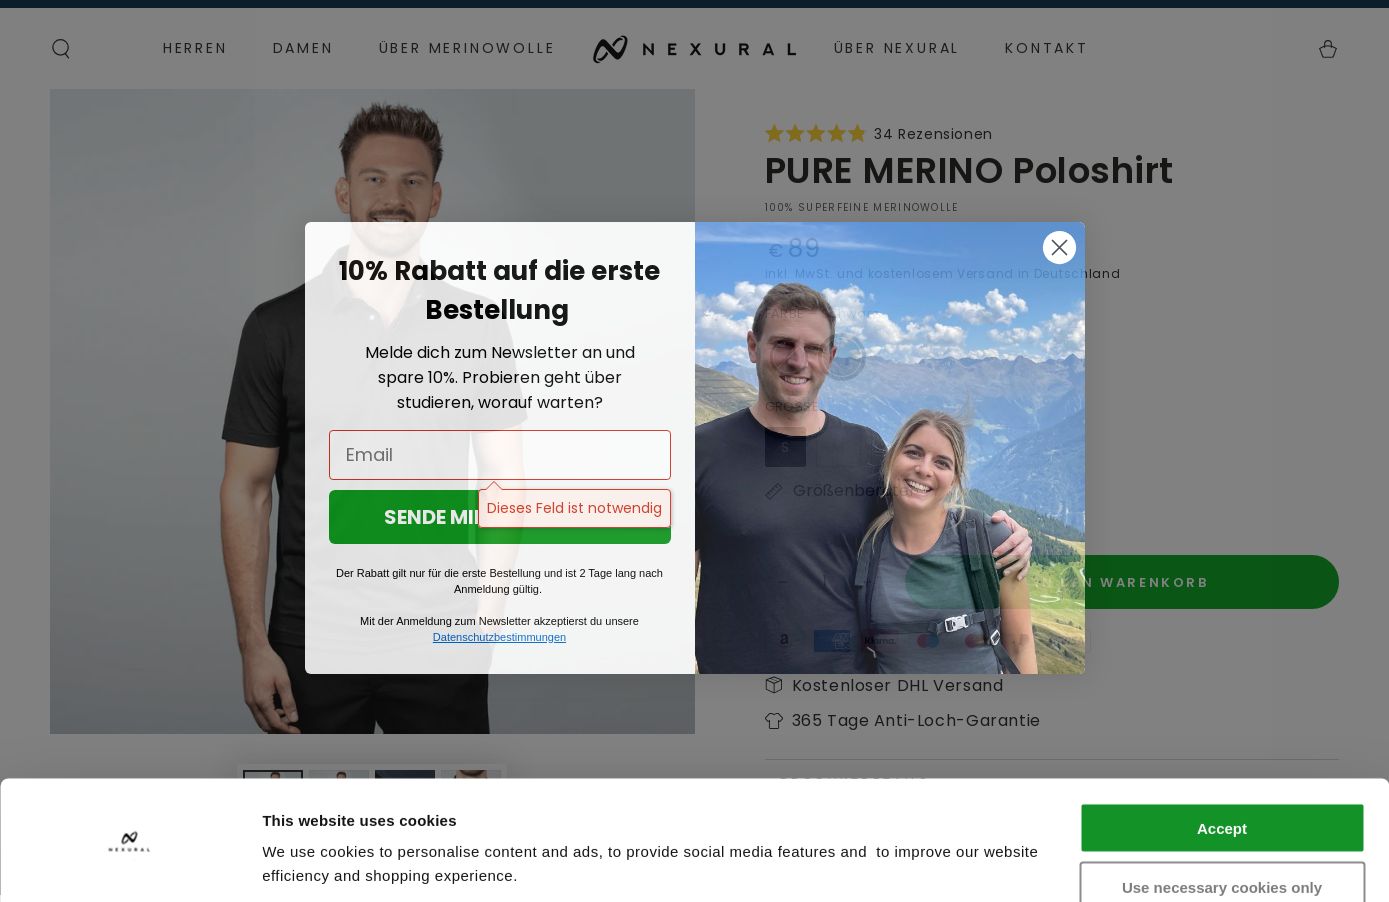Go to Über Merinowolle page
The width and height of the screenshot is (1389, 902).
pos(466,48)
